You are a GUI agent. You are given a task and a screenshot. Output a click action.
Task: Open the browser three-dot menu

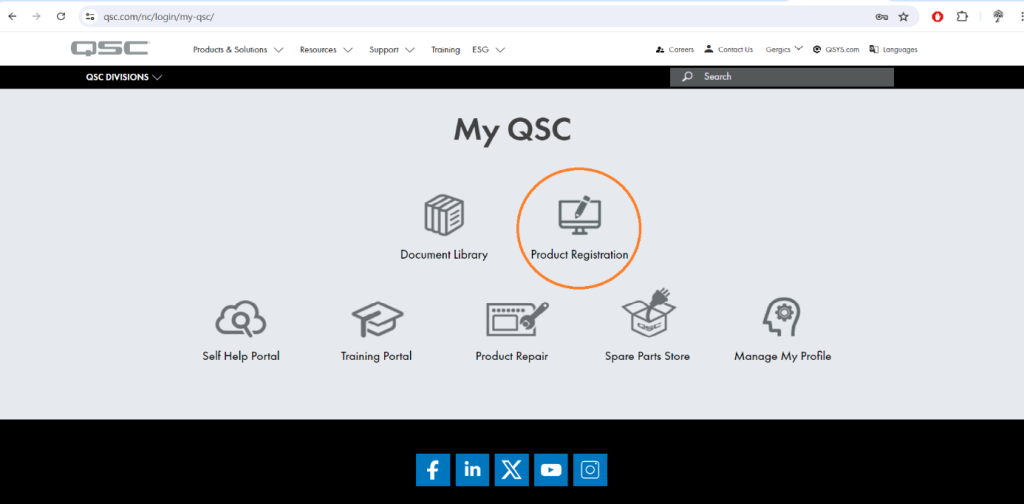[1020, 17]
